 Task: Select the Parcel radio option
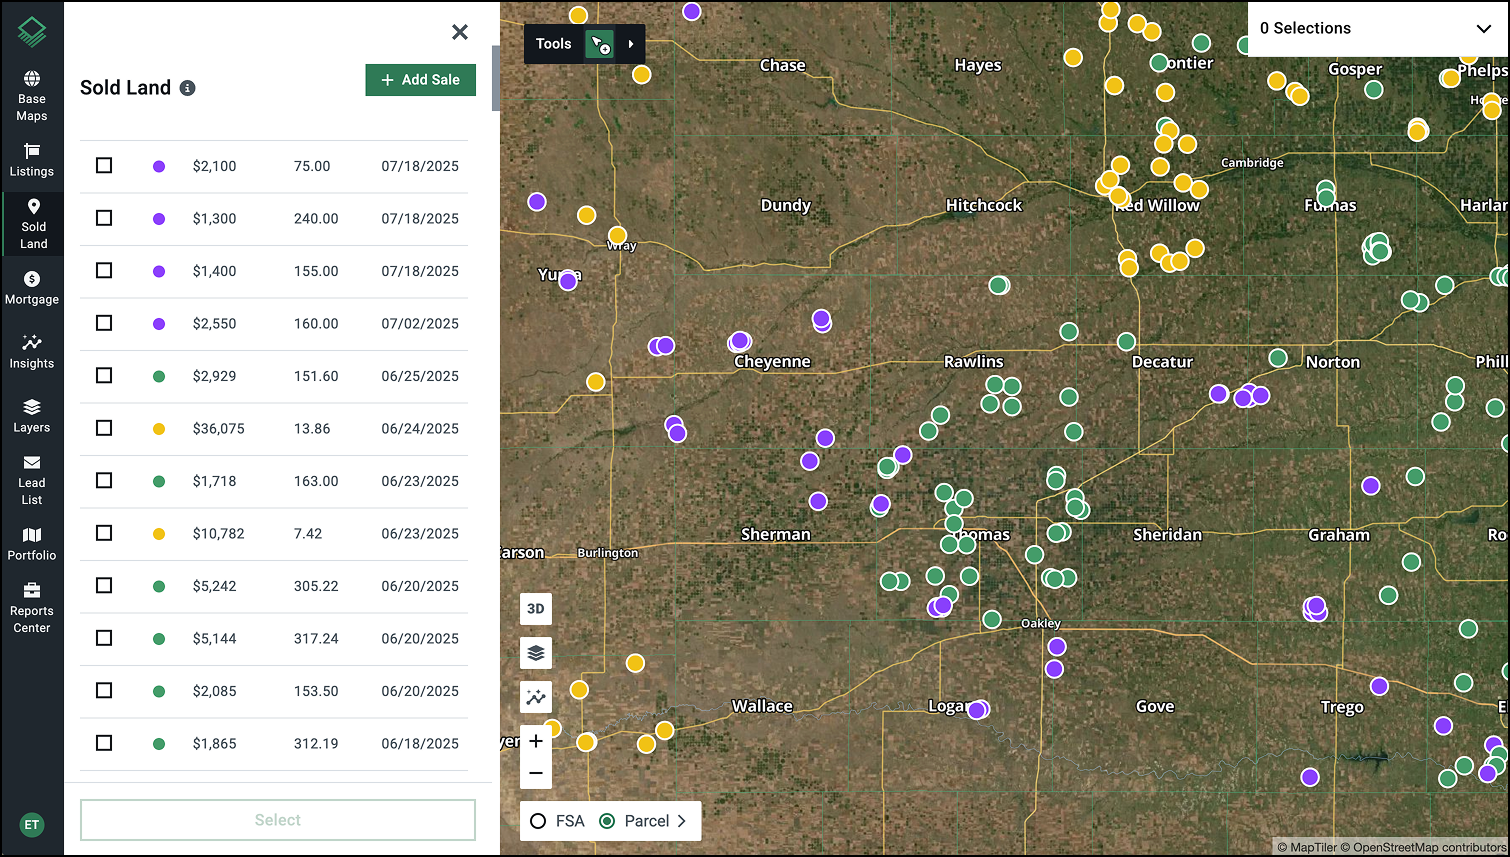coord(607,821)
